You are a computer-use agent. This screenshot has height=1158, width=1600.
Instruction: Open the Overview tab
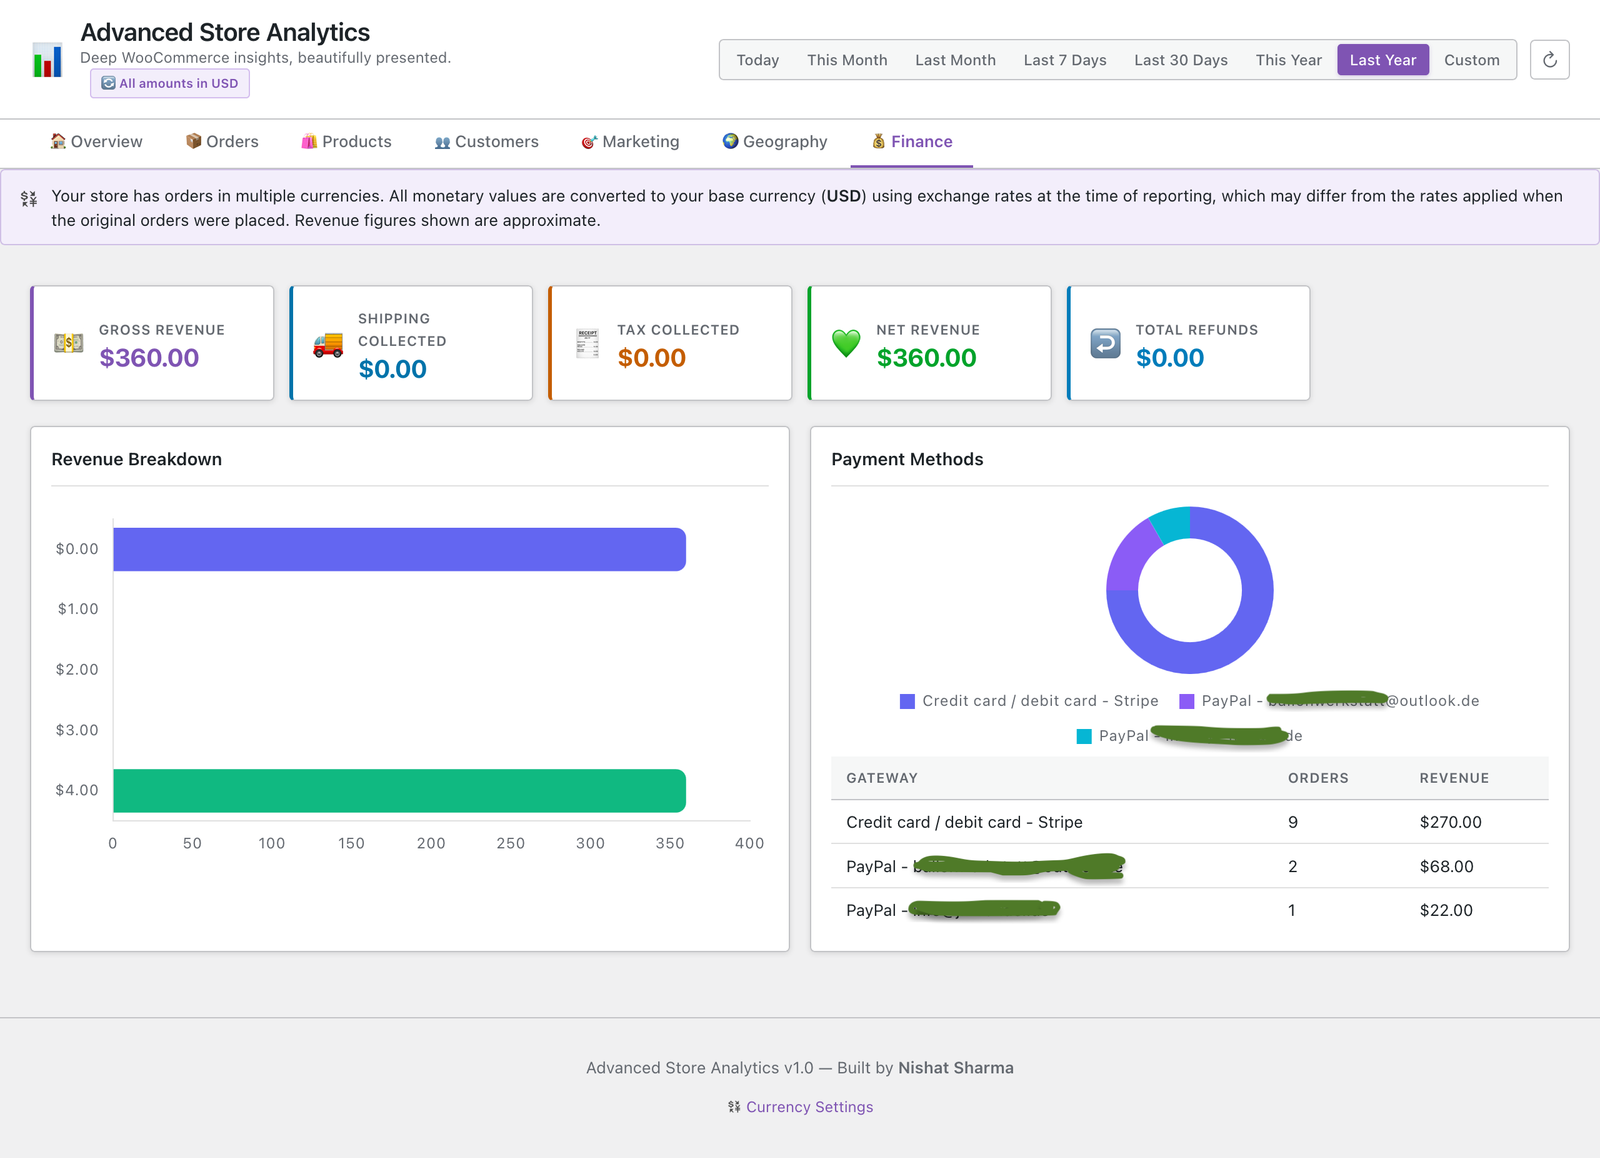click(97, 142)
